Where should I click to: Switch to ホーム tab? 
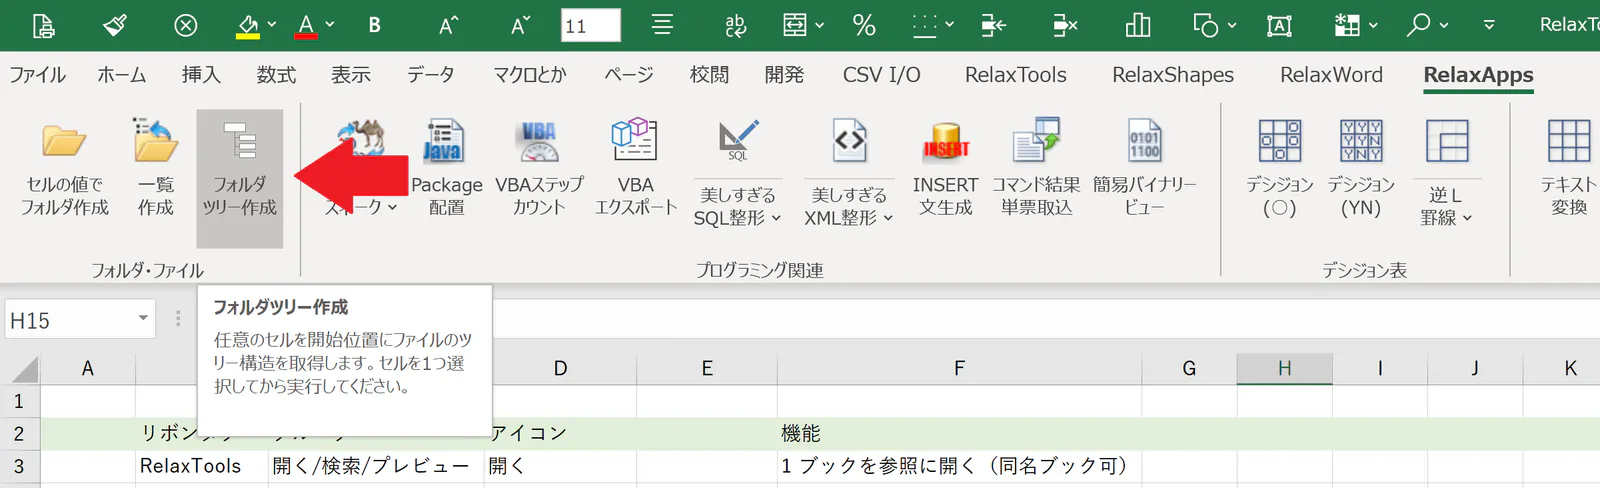pyautogui.click(x=122, y=75)
